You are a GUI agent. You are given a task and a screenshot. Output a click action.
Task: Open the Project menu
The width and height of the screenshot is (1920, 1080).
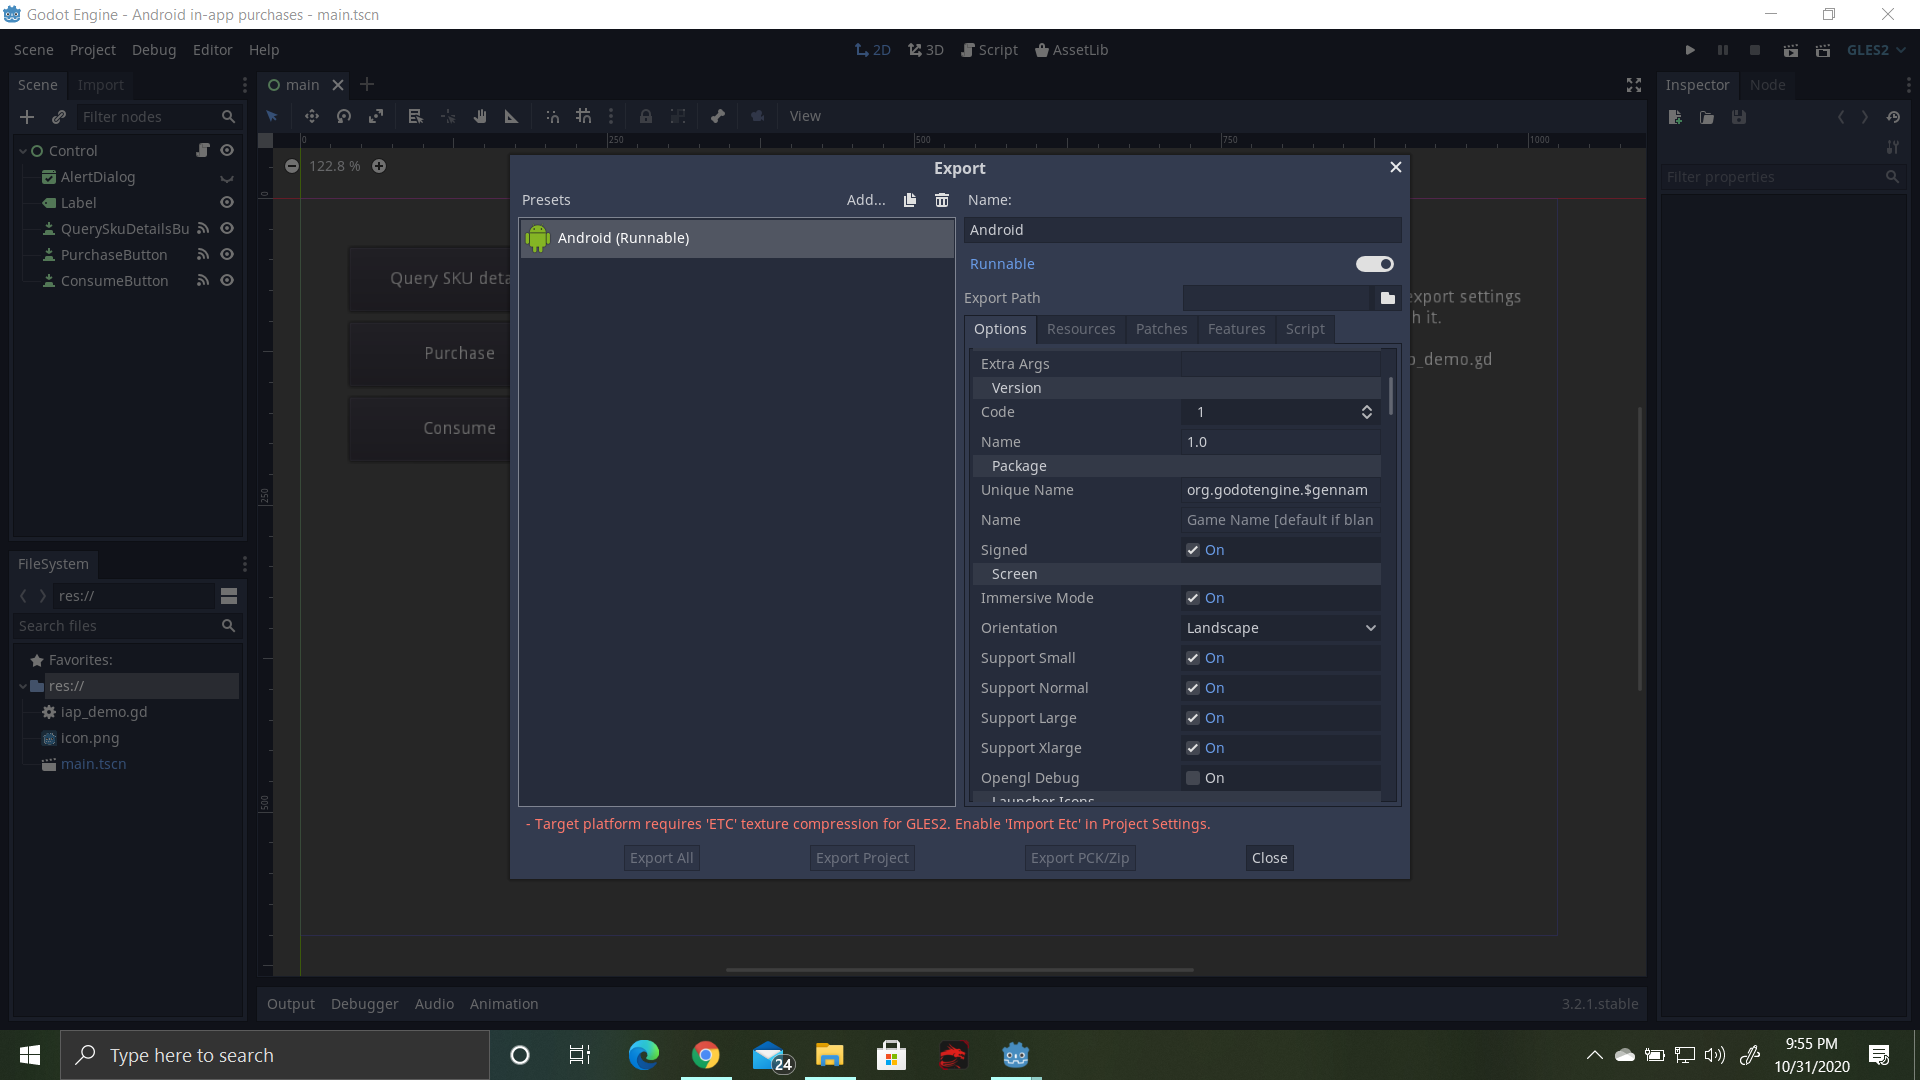(93, 50)
